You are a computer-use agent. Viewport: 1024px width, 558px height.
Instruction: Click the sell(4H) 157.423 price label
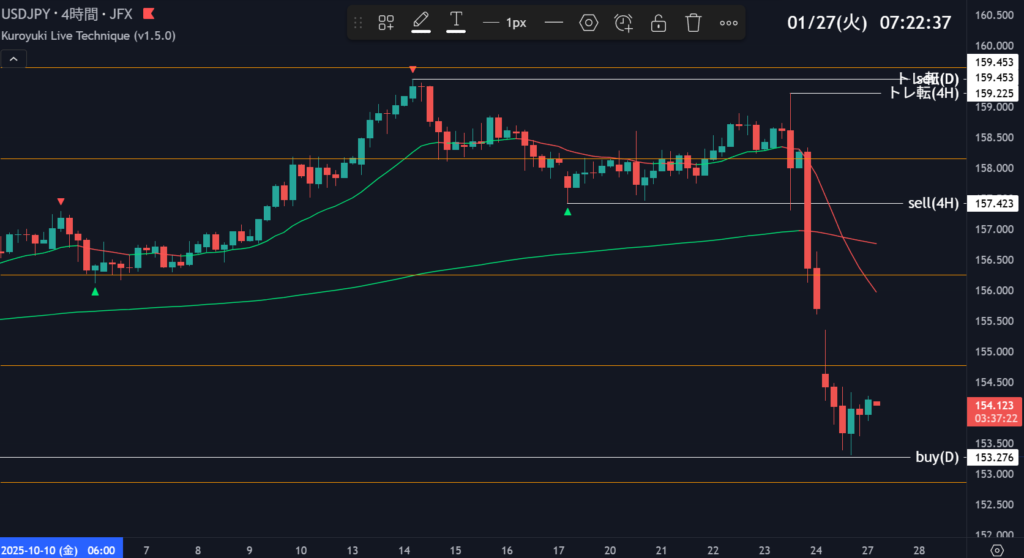tap(993, 204)
